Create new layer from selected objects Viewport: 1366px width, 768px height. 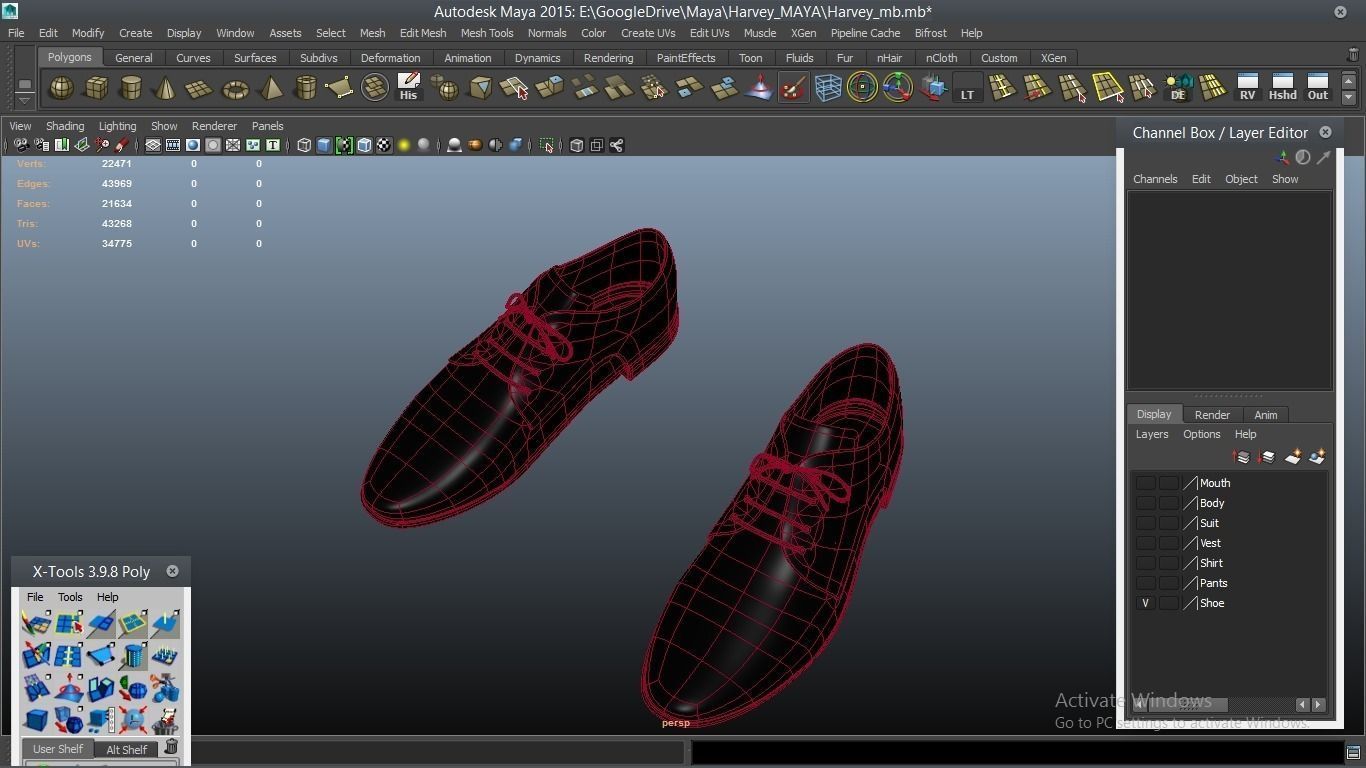[1317, 457]
